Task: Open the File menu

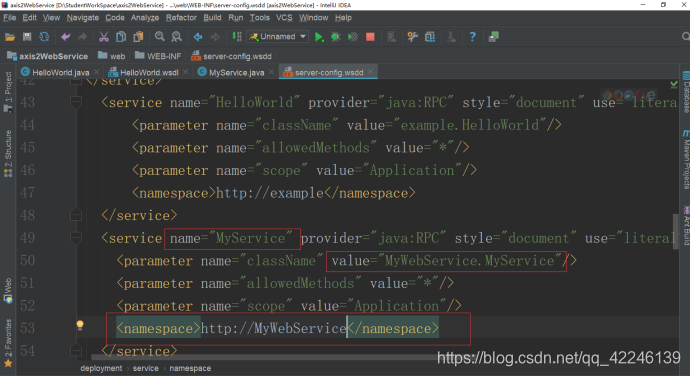Action: (x=9, y=18)
